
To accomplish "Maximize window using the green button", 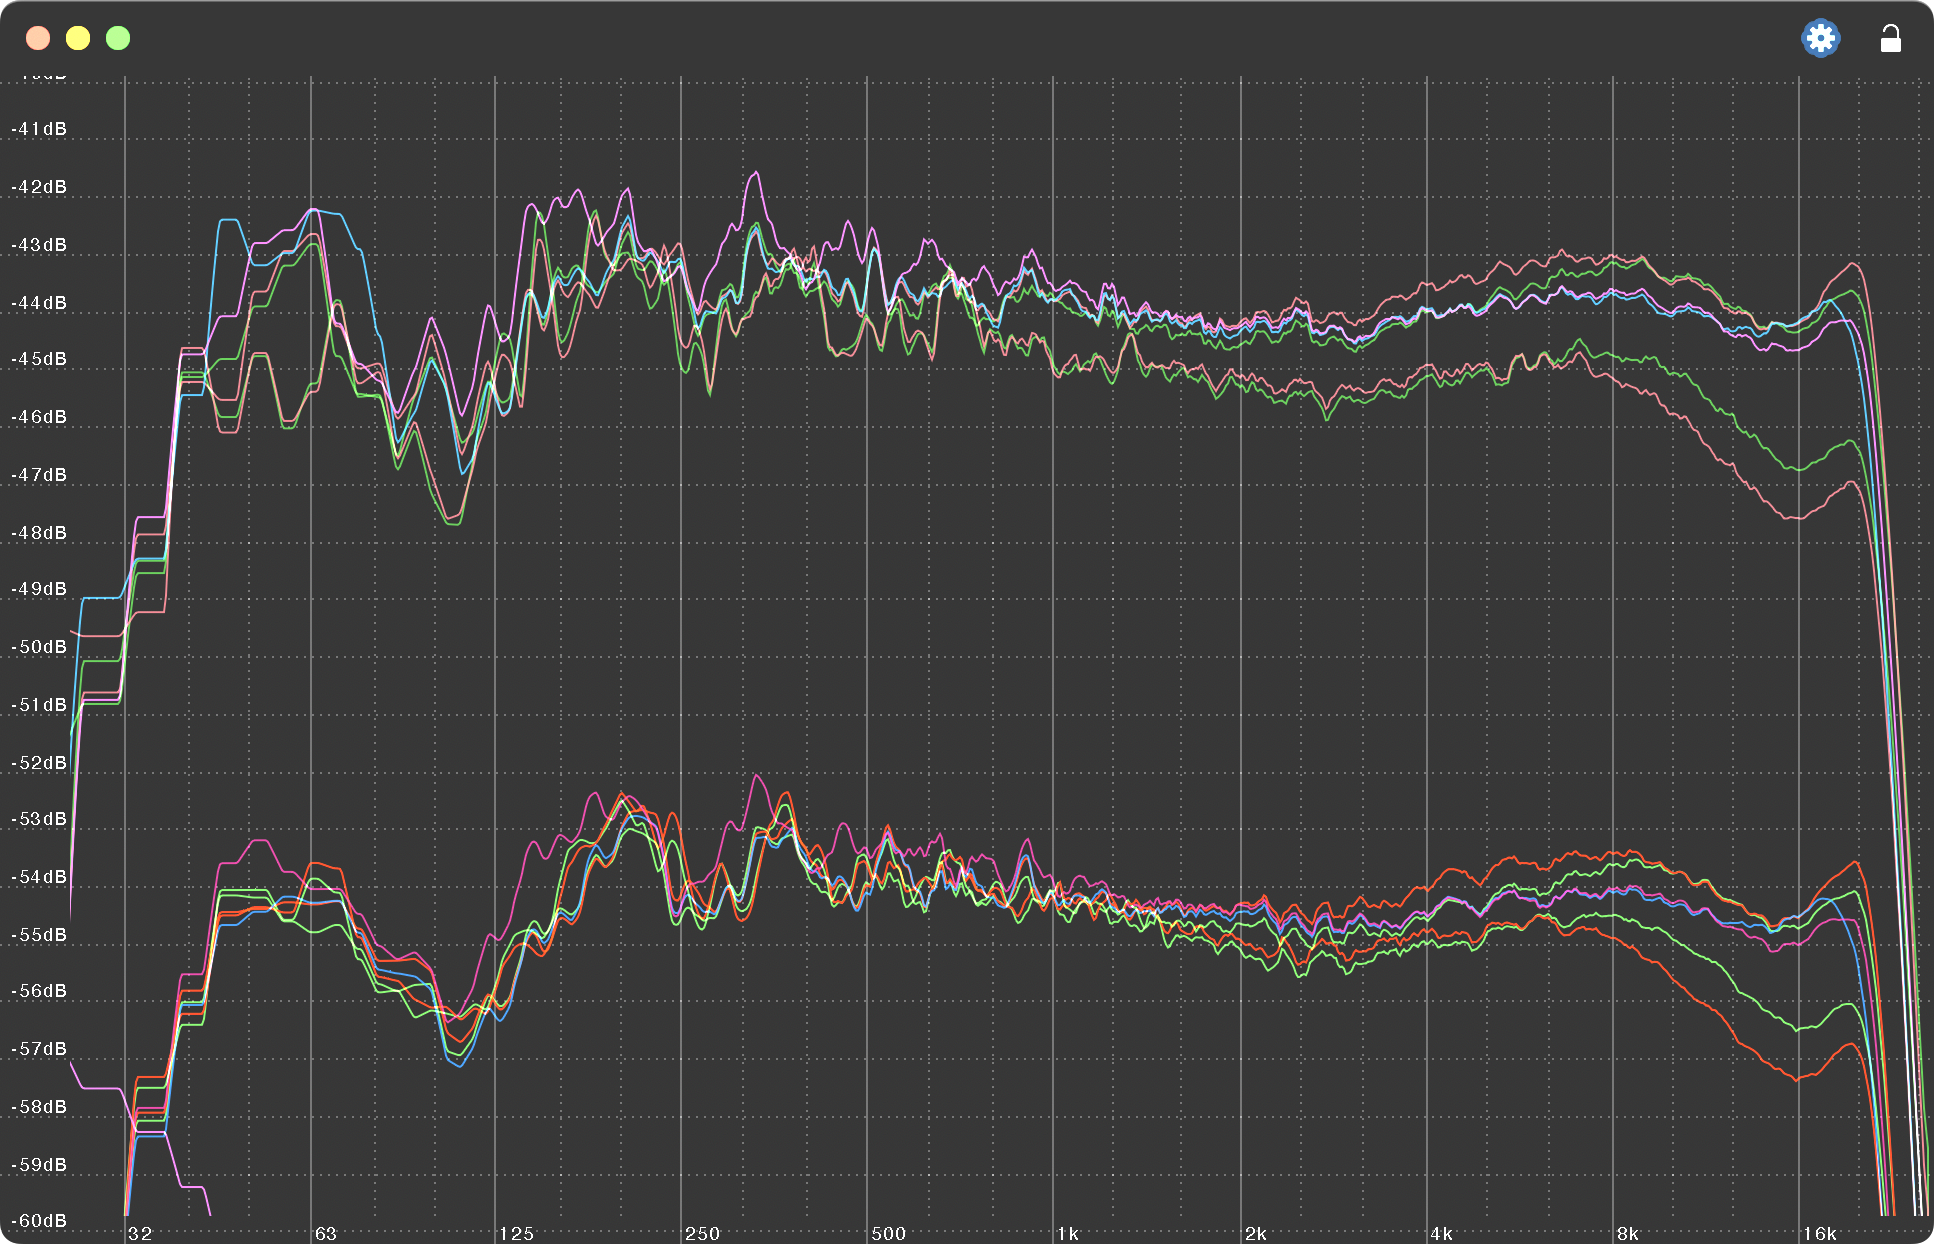I will click(x=118, y=39).
